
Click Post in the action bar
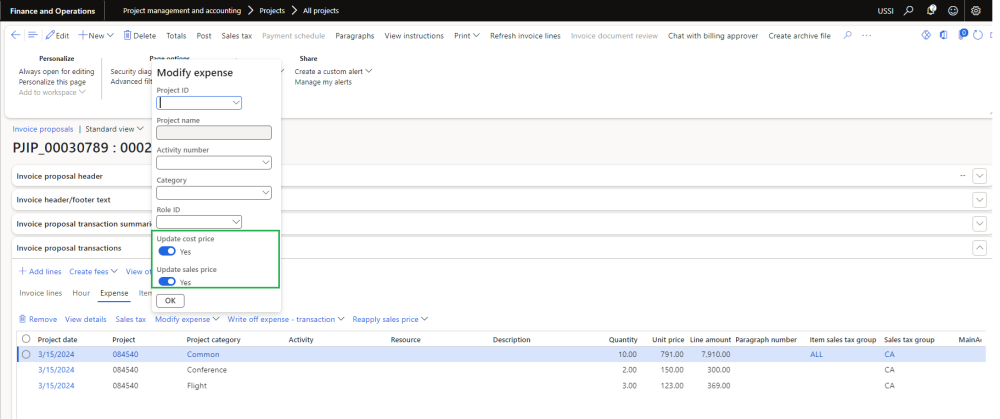click(x=204, y=36)
